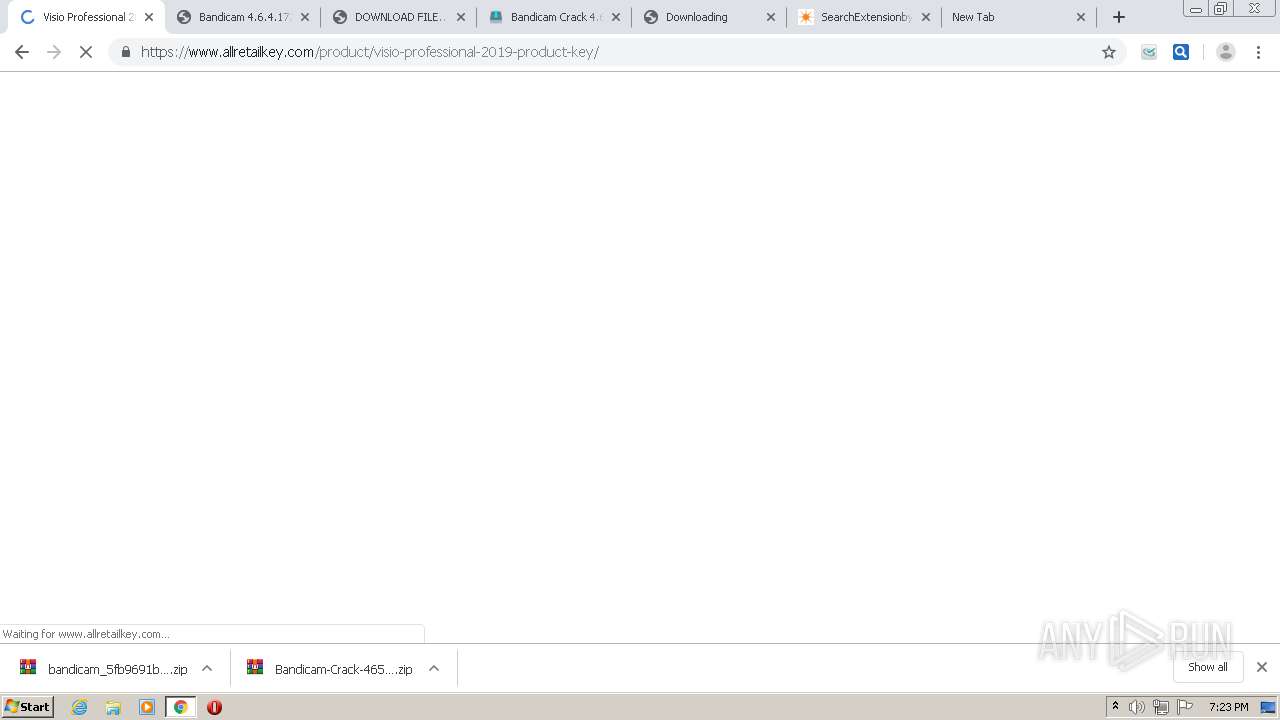Open the Windows Start menu
The height and width of the screenshot is (720, 1280).
click(x=28, y=707)
